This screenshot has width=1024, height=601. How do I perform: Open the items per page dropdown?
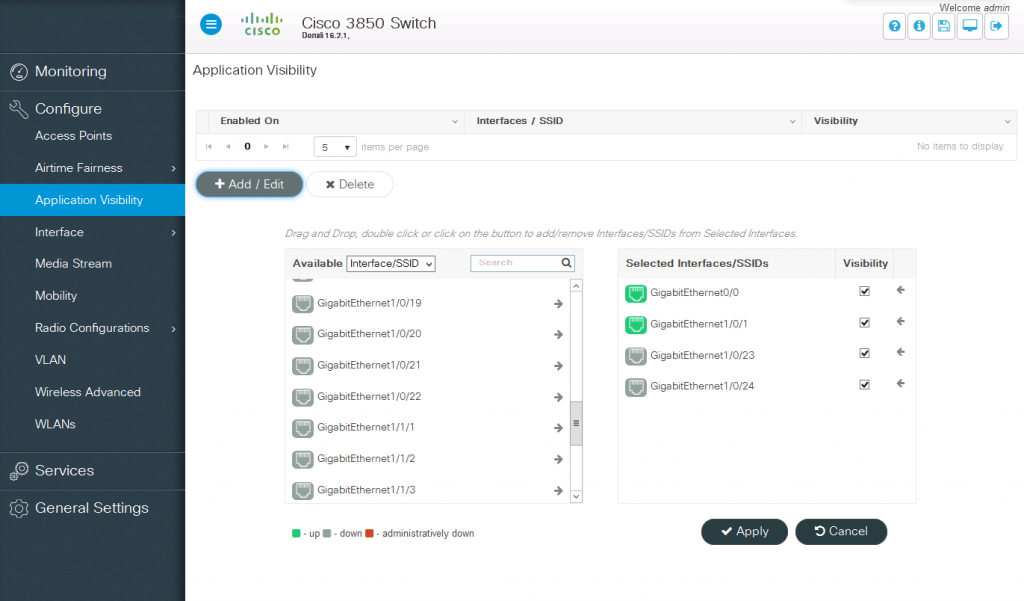pyautogui.click(x=334, y=146)
